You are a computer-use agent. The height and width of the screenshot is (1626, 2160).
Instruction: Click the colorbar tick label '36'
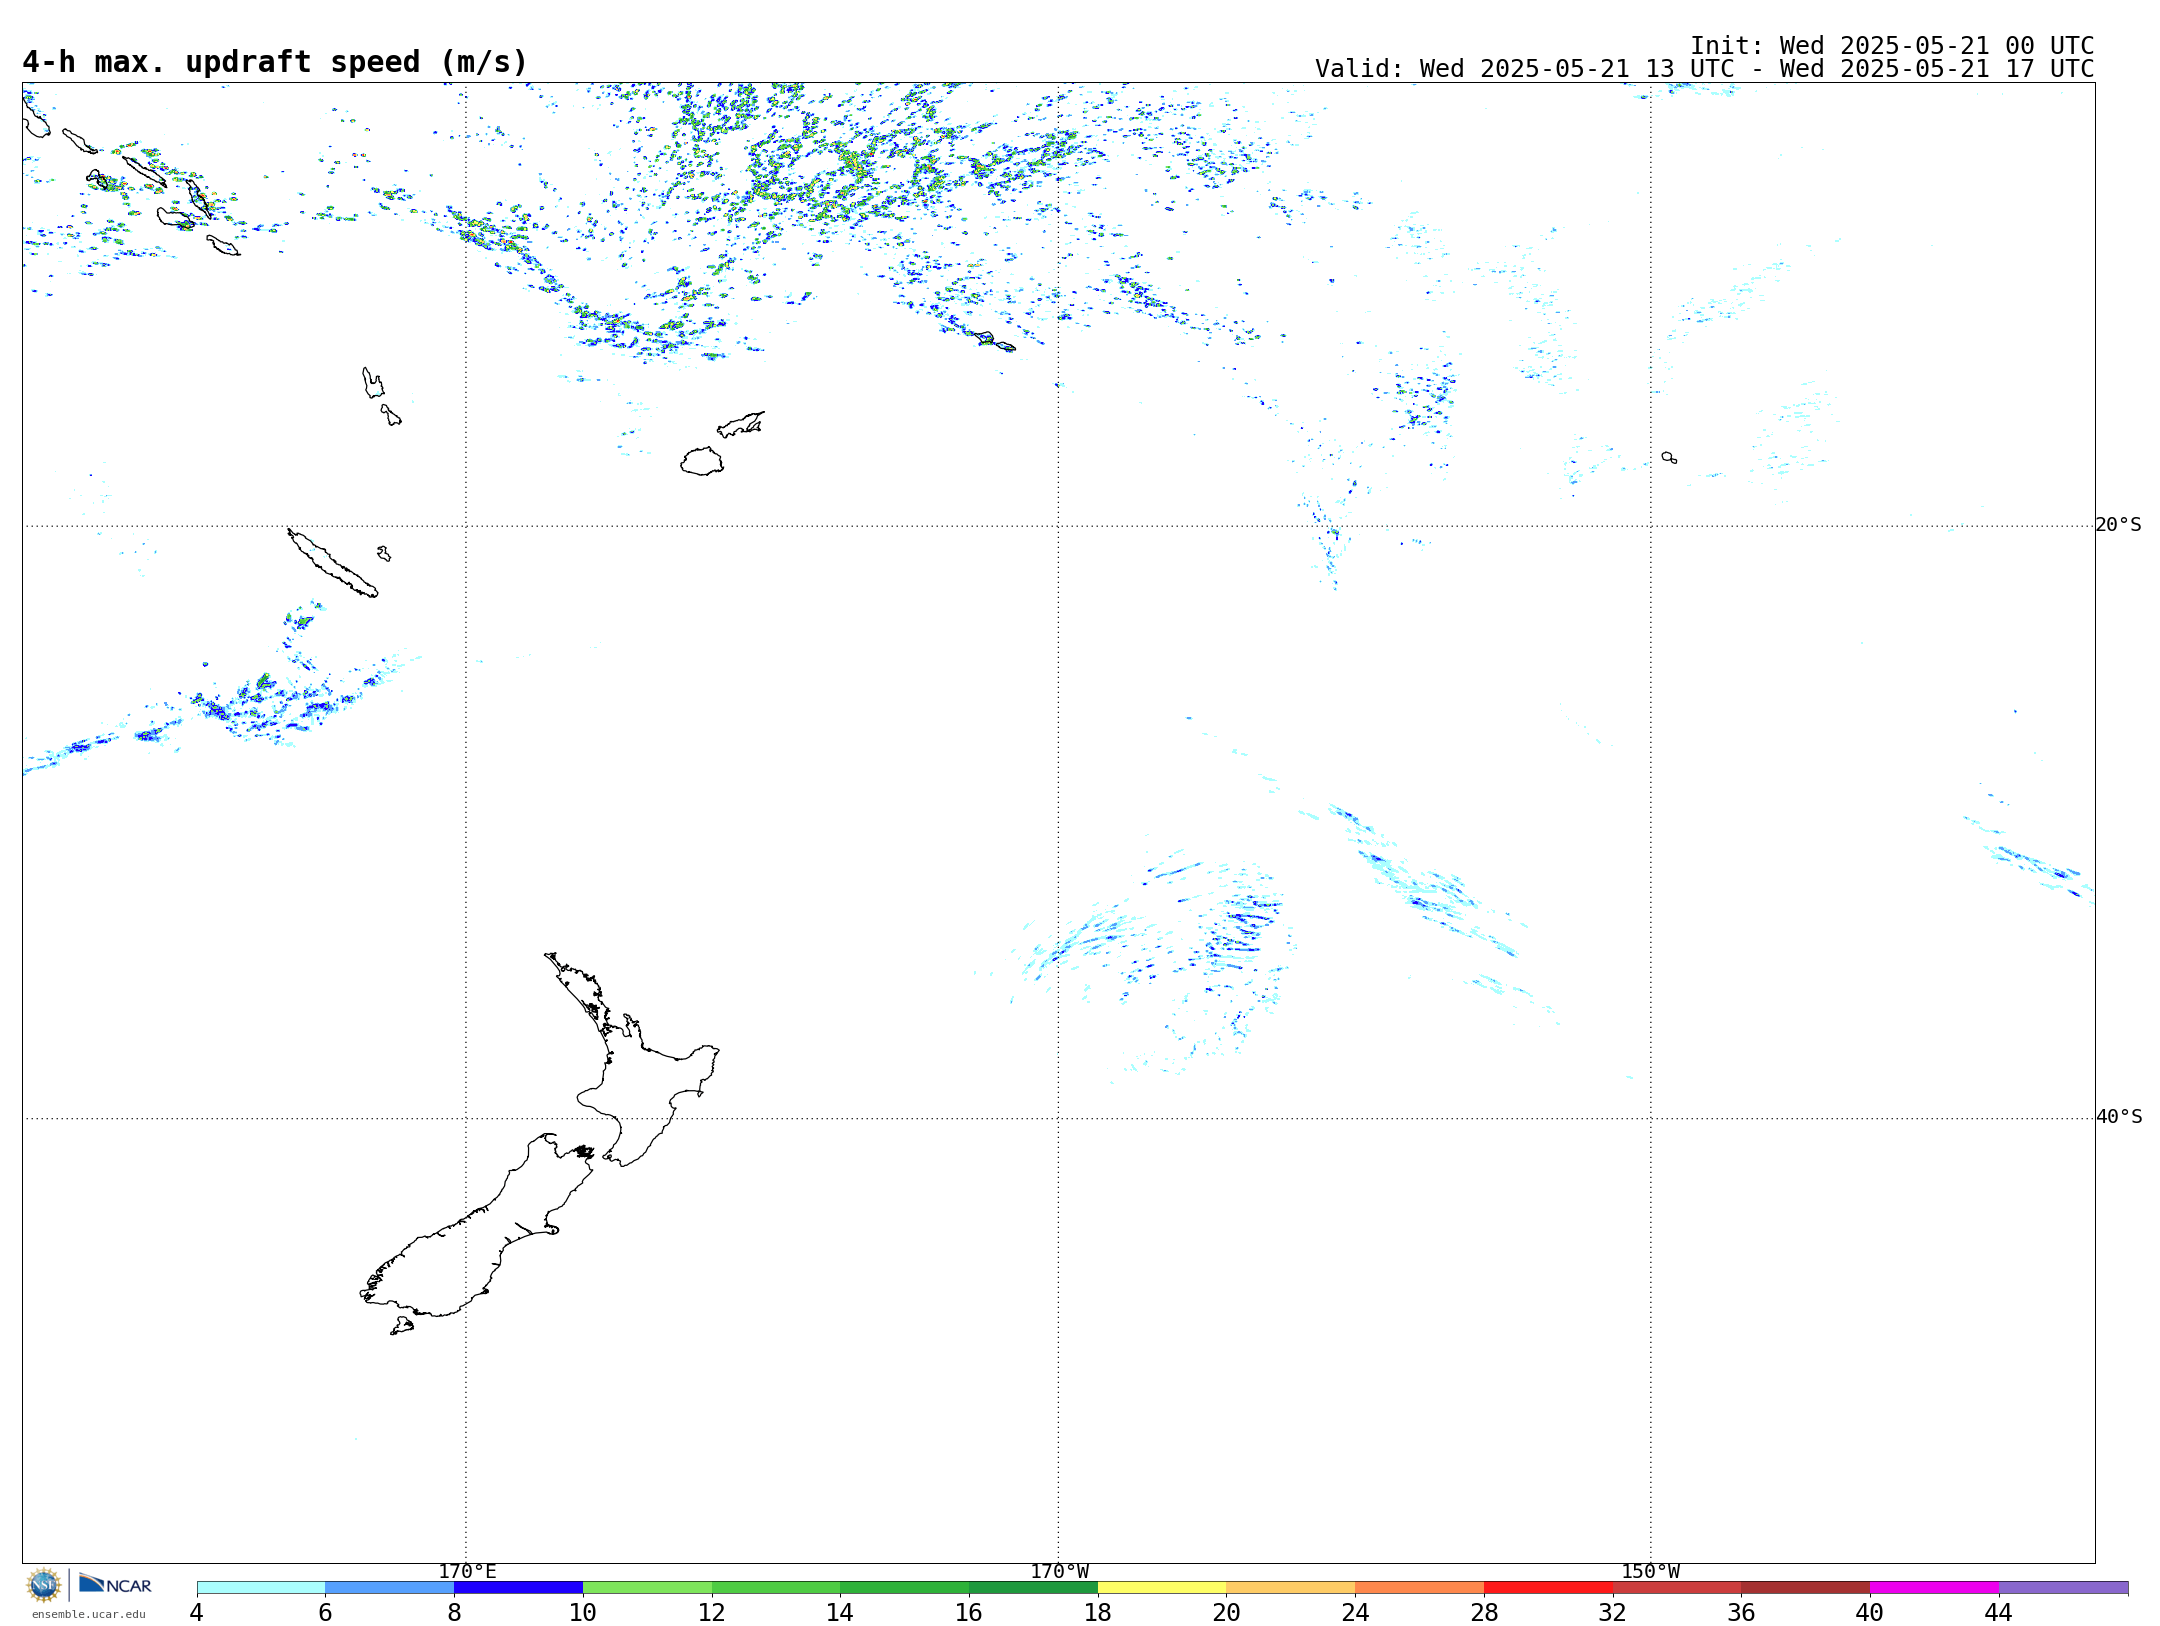[x=1742, y=1612]
